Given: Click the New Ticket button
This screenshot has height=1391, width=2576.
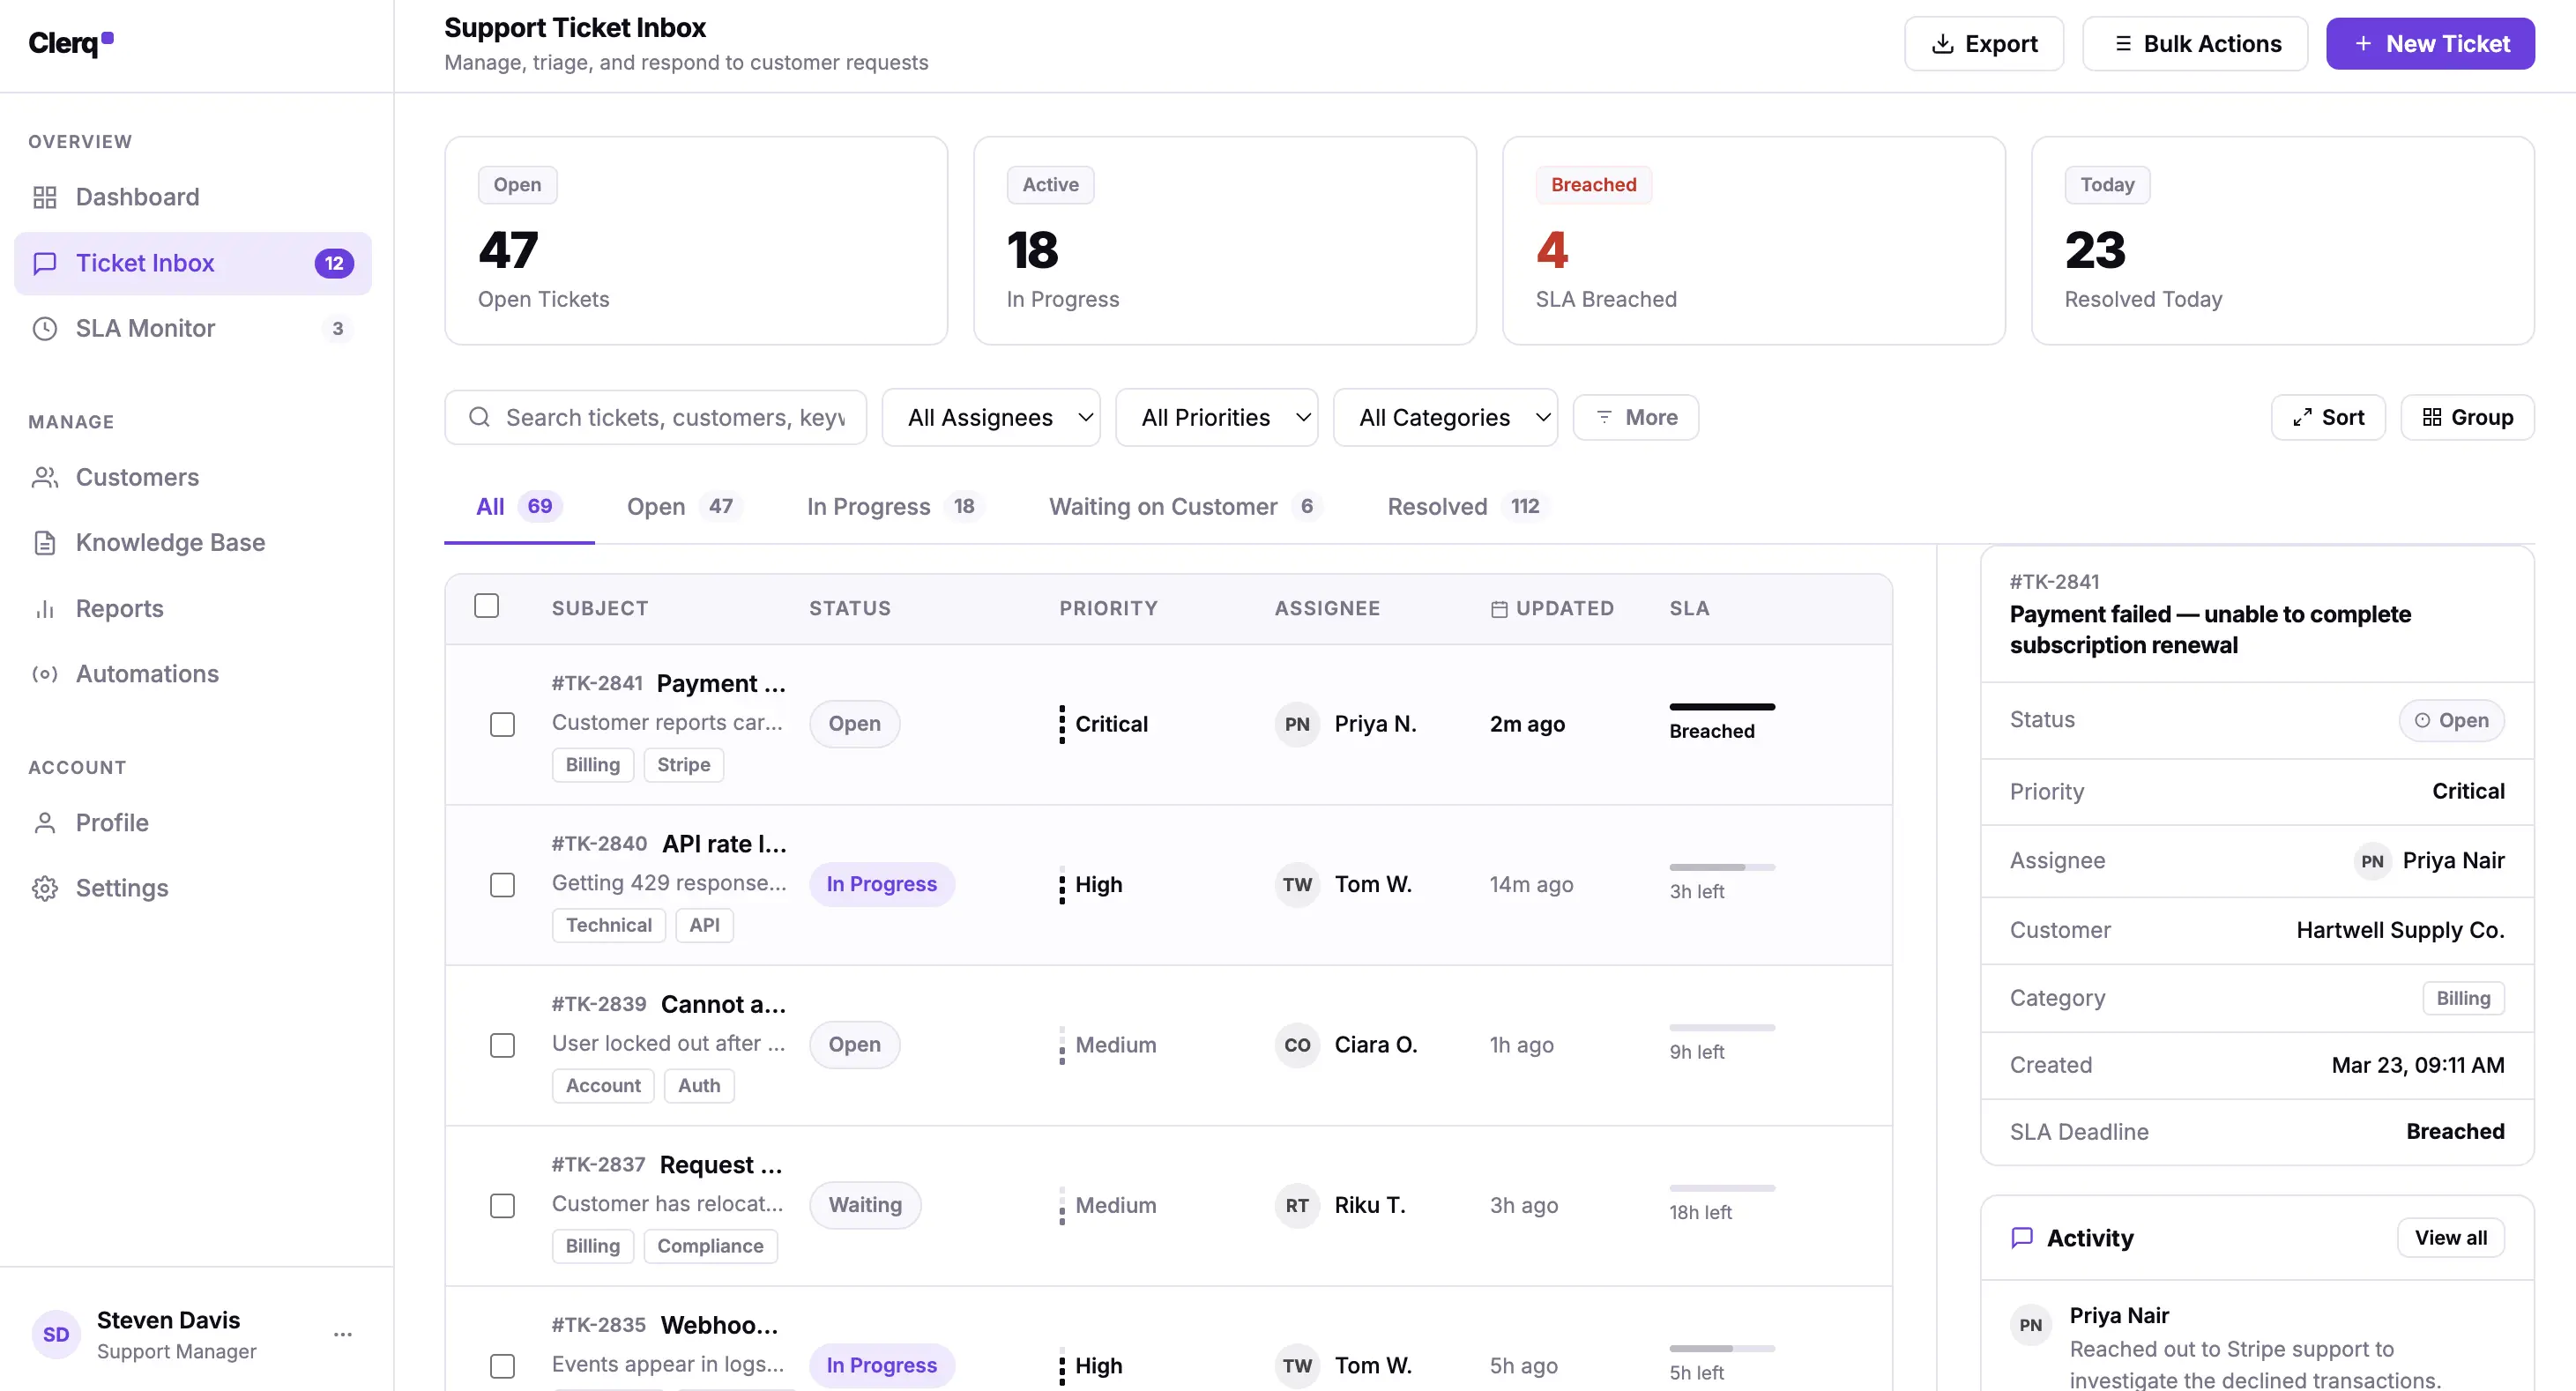Looking at the screenshot, I should (2430, 43).
